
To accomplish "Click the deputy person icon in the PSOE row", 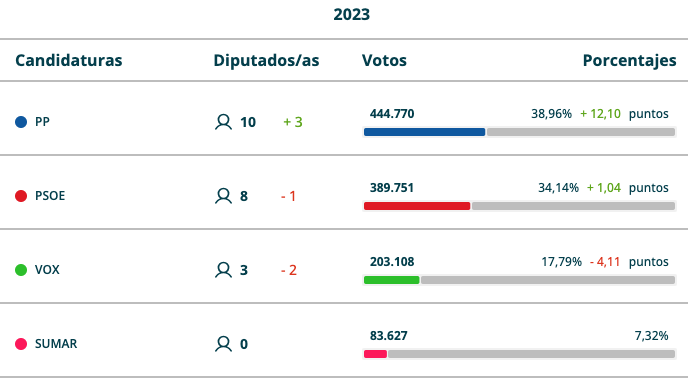I will [223, 196].
